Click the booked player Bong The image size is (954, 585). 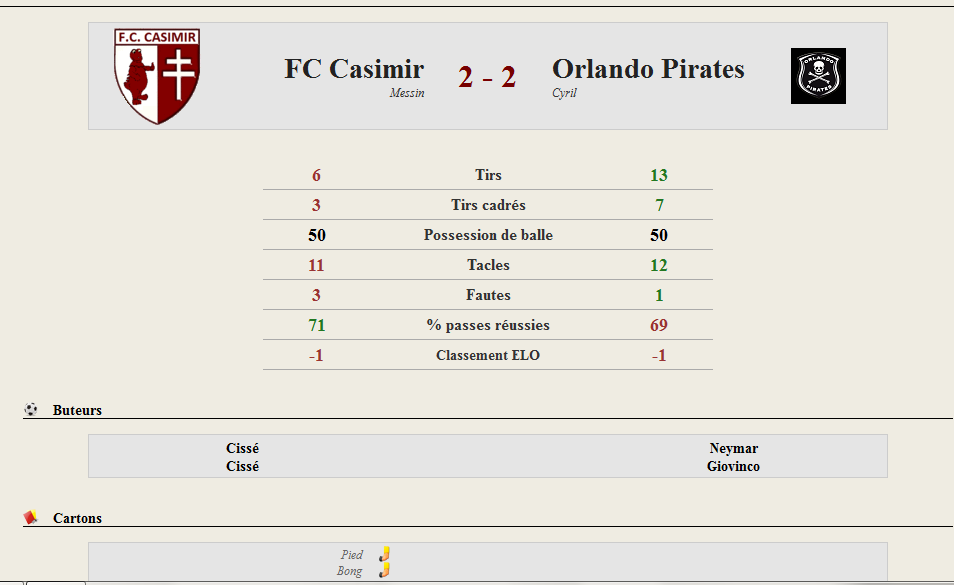coord(349,571)
